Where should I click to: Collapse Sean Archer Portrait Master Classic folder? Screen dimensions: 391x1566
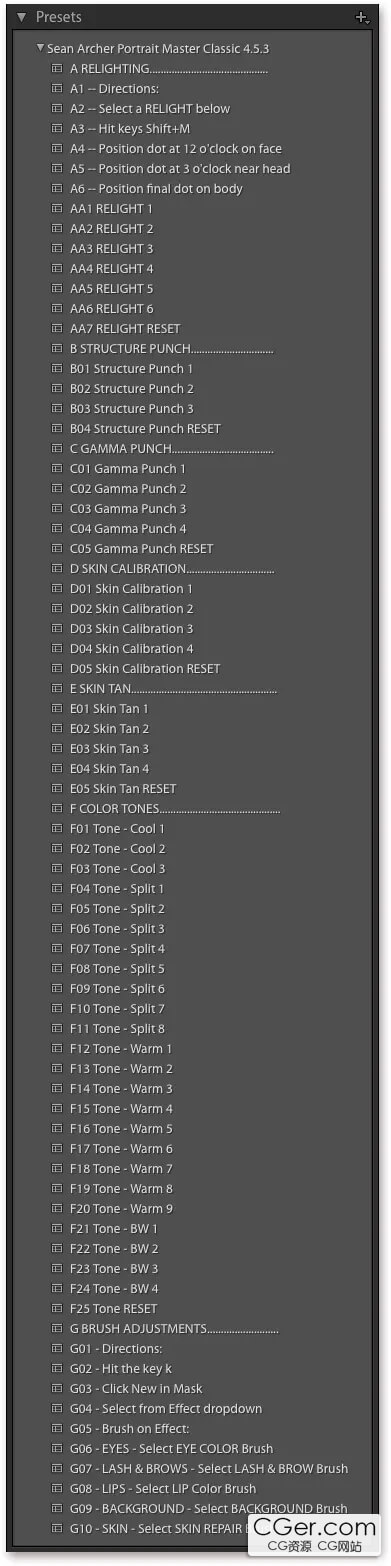[x=40, y=48]
